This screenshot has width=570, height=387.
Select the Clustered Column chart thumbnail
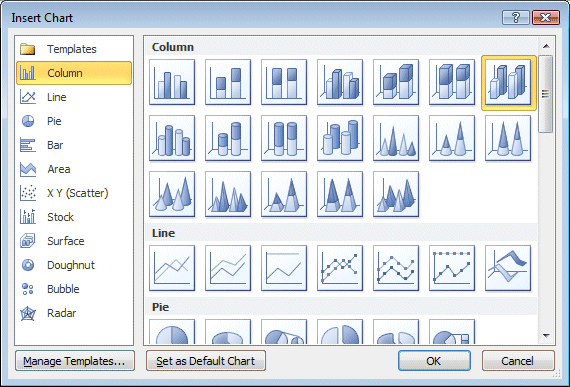point(172,82)
